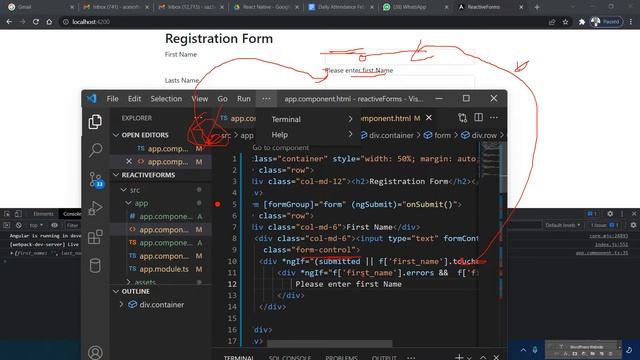Open Source Control view with badge
The image size is (640, 360).
click(96, 180)
